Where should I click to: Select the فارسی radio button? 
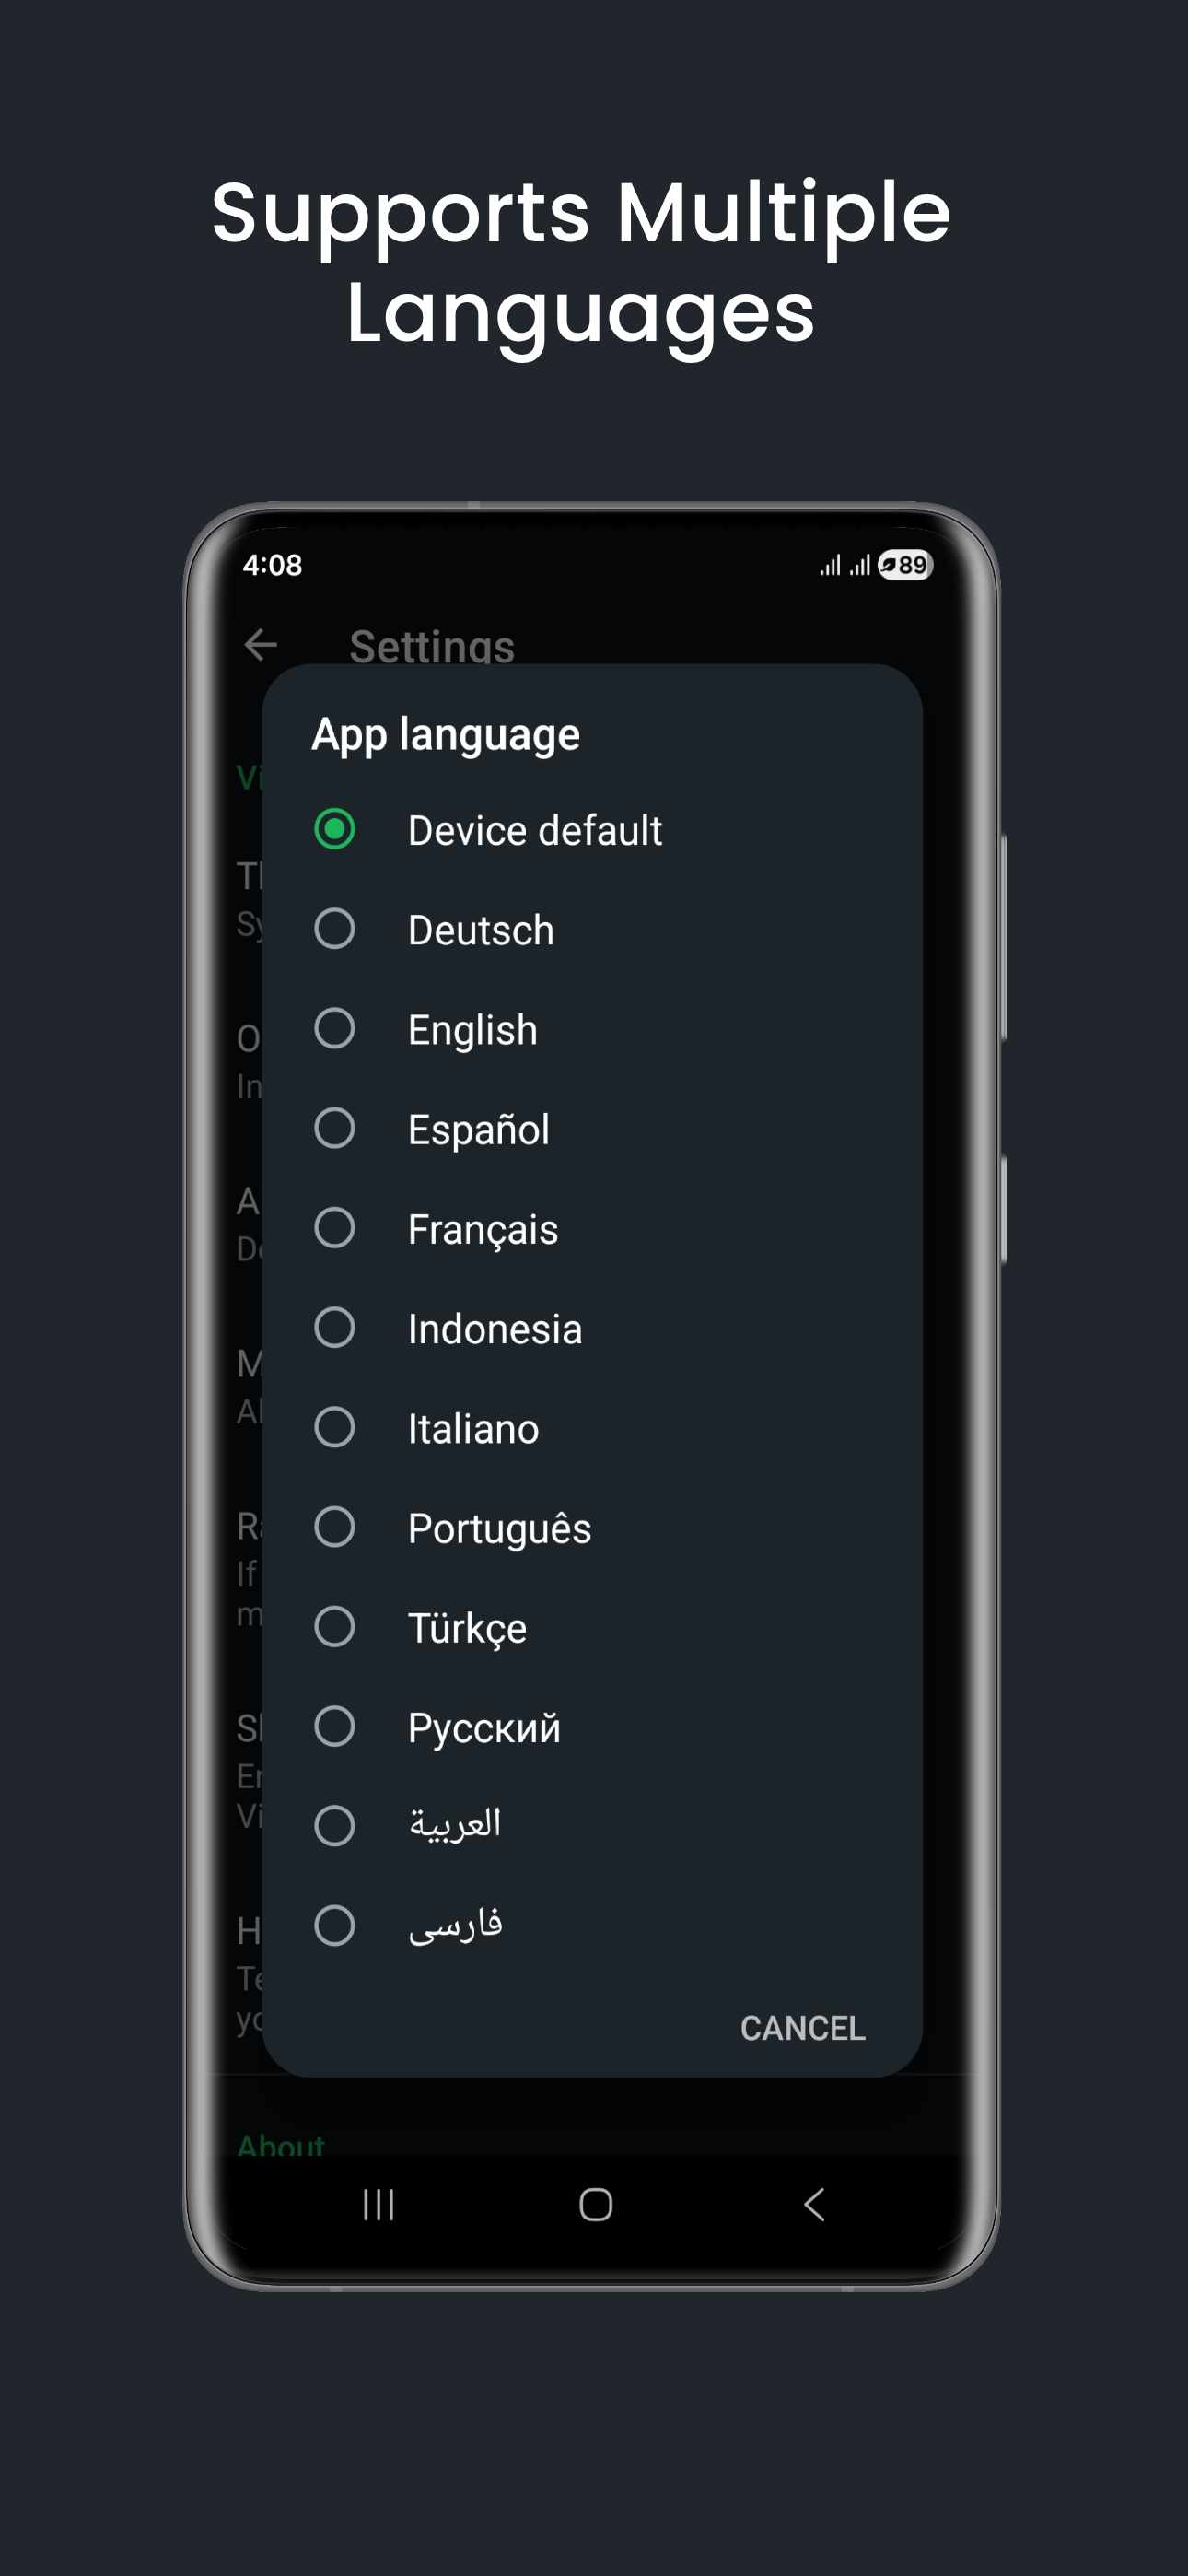point(335,1926)
